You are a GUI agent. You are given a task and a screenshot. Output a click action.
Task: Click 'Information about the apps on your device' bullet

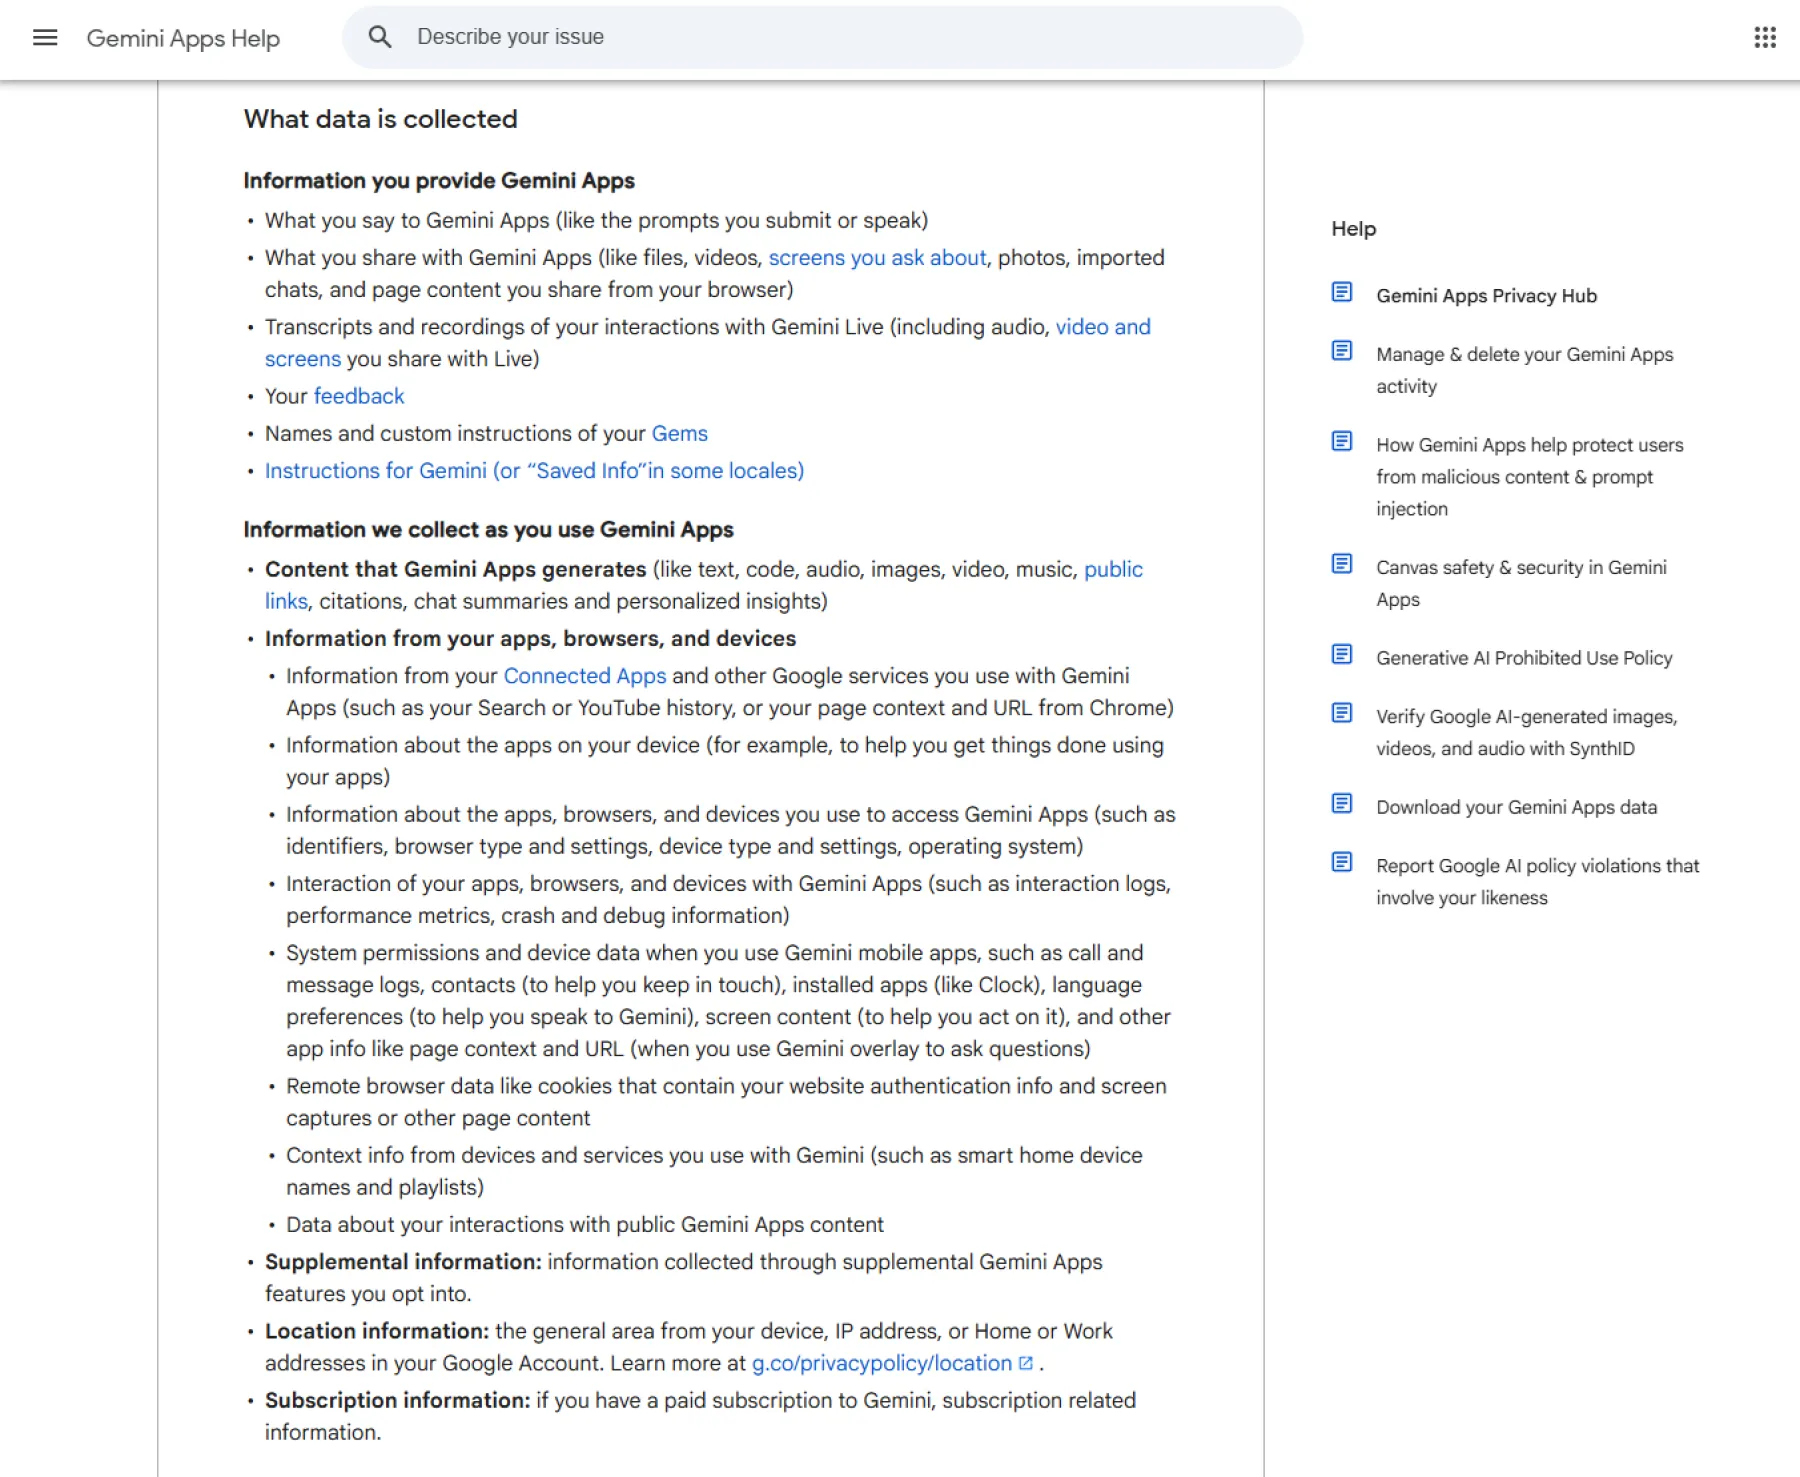point(725,761)
